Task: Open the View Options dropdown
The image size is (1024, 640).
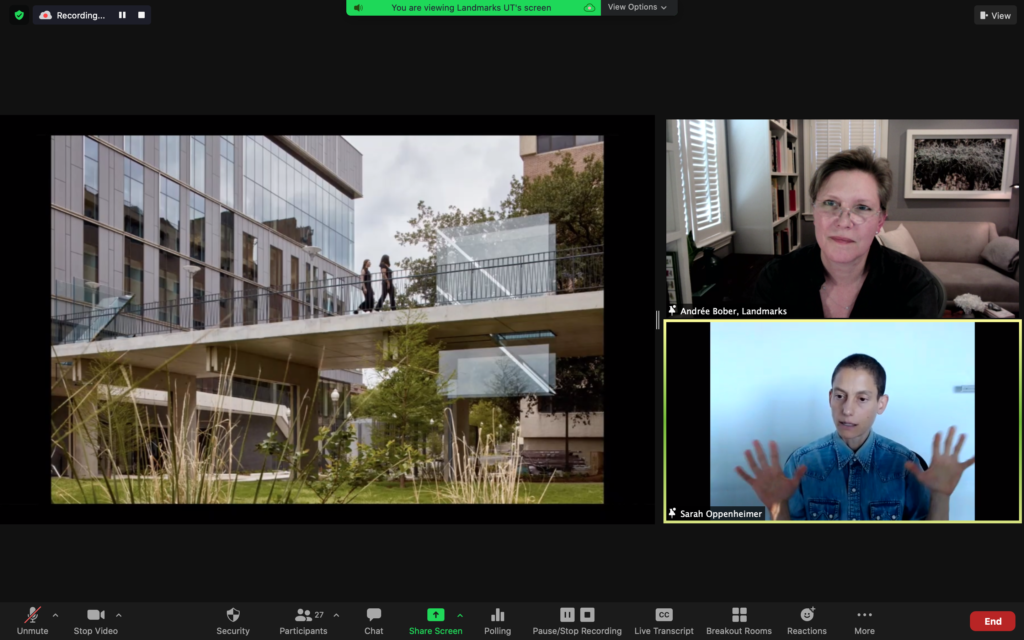Action: tap(637, 7)
